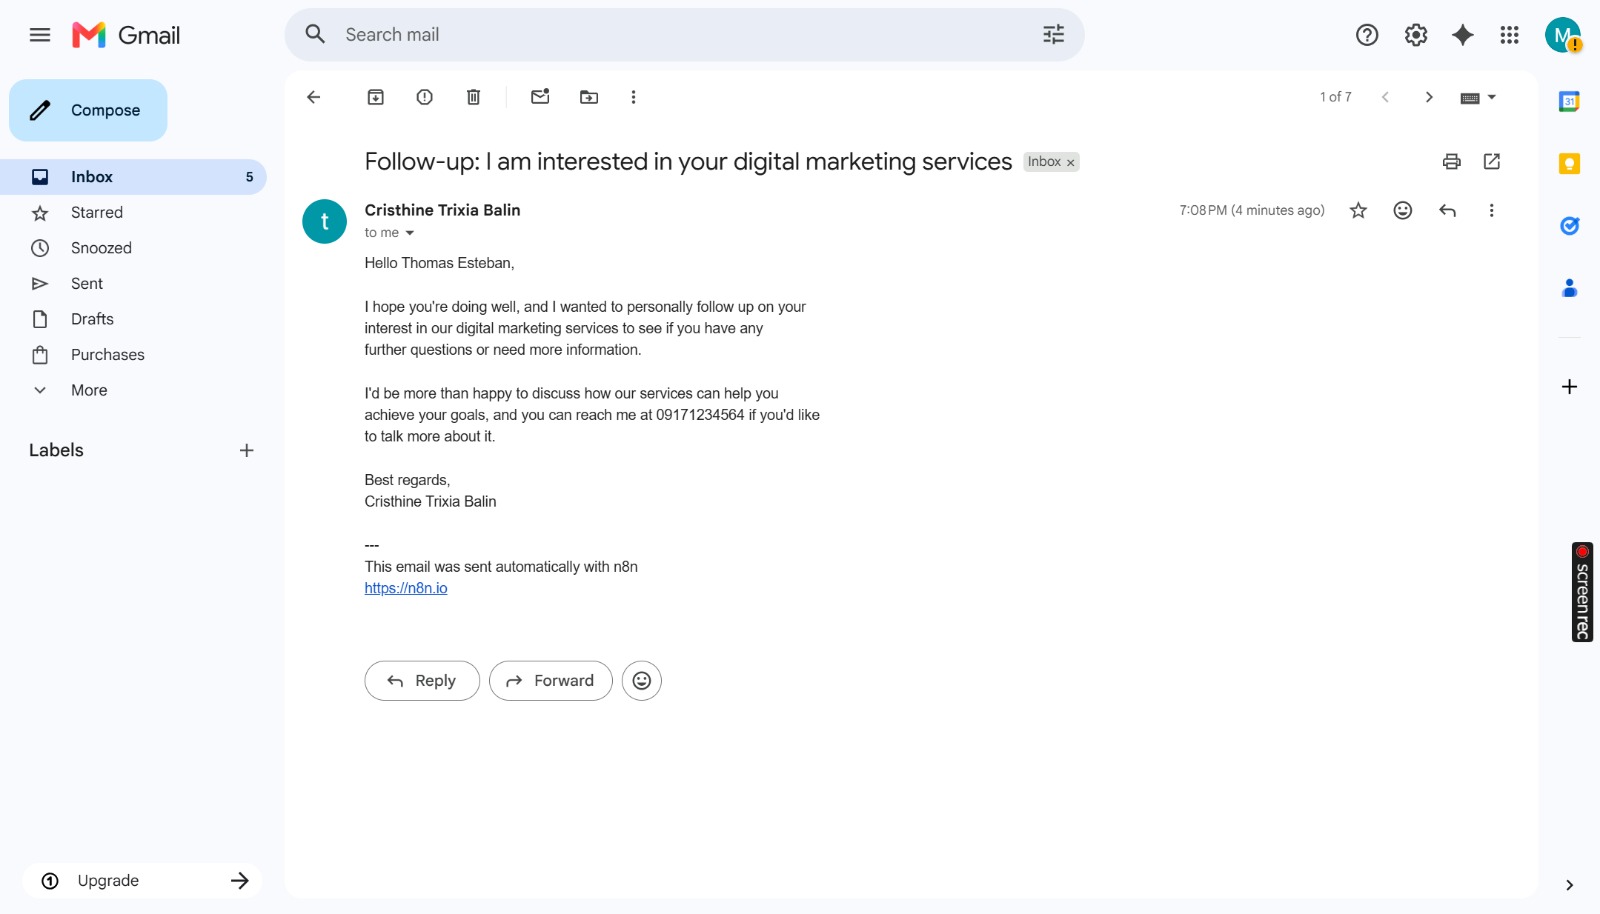Screen dimensions: 1600x914
Task: Open toolbar More options menu
Action: click(x=633, y=97)
